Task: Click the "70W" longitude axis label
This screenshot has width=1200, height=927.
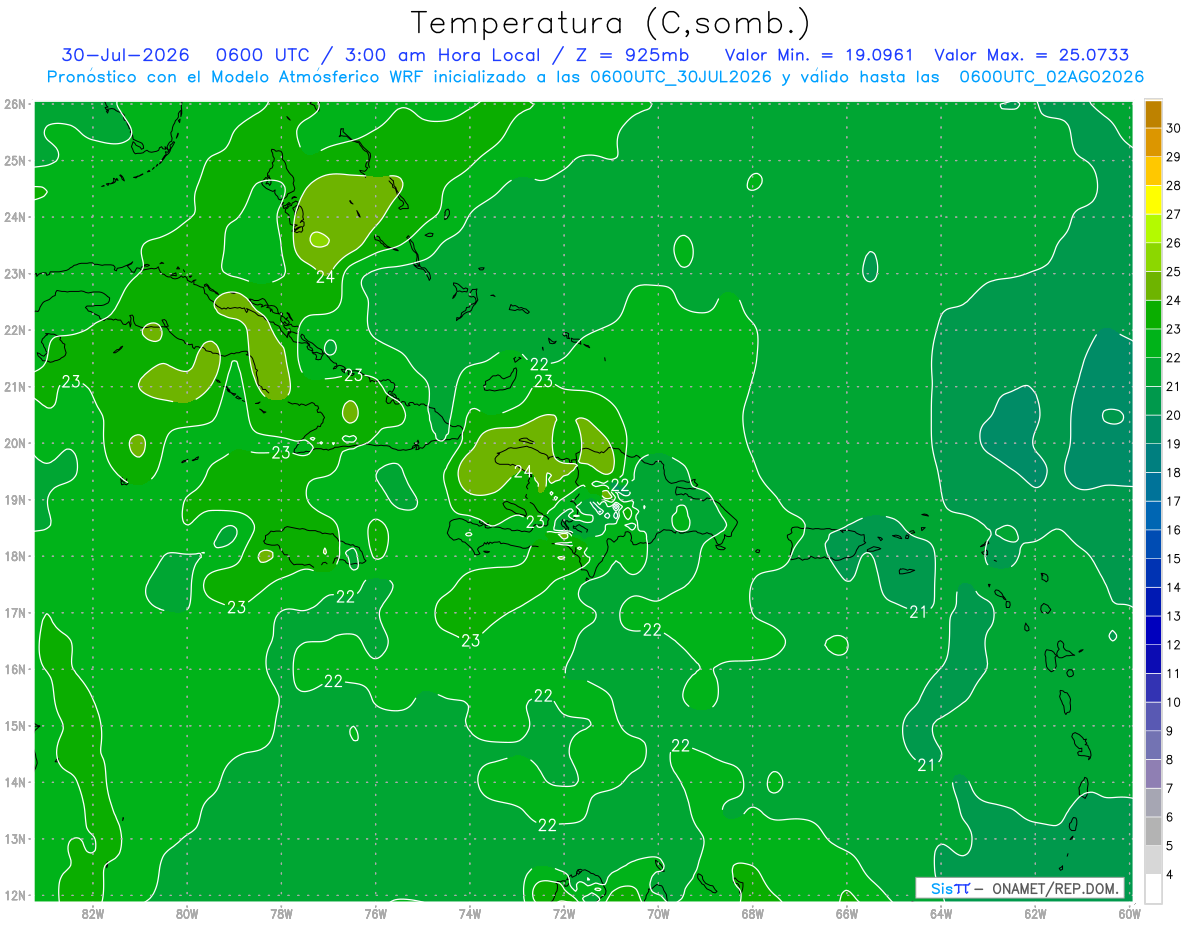Action: 658,913
